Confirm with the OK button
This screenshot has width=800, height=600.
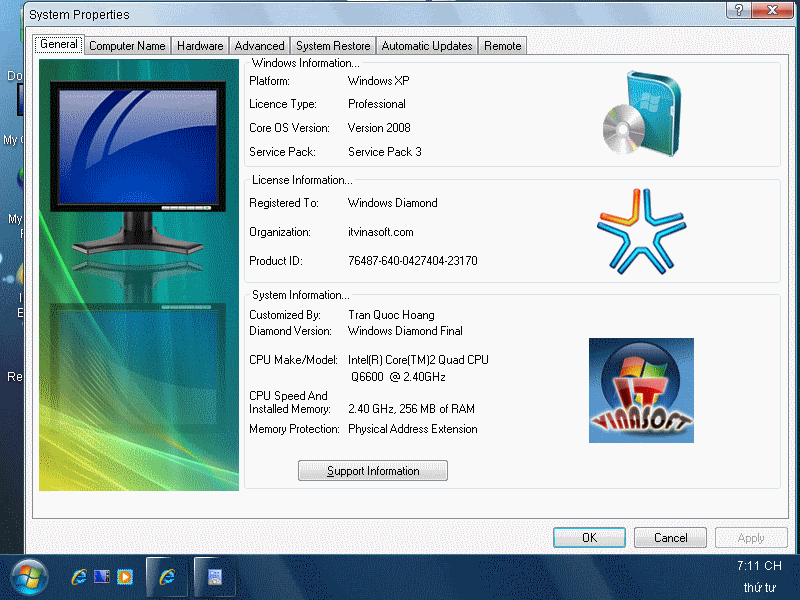tap(589, 538)
